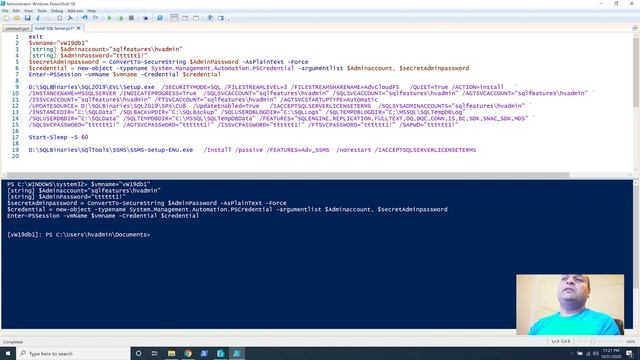Click the $Adminaccount line in script pane
640x360 pixels.
[x=105, y=49]
